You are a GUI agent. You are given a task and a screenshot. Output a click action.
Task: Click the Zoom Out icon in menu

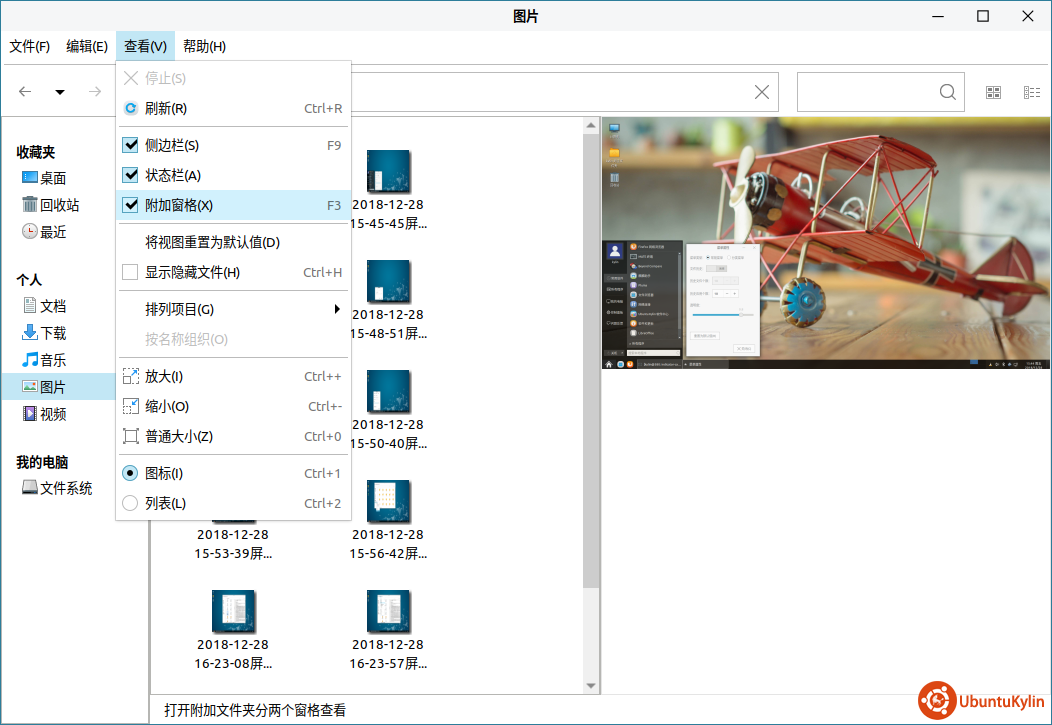tap(130, 407)
